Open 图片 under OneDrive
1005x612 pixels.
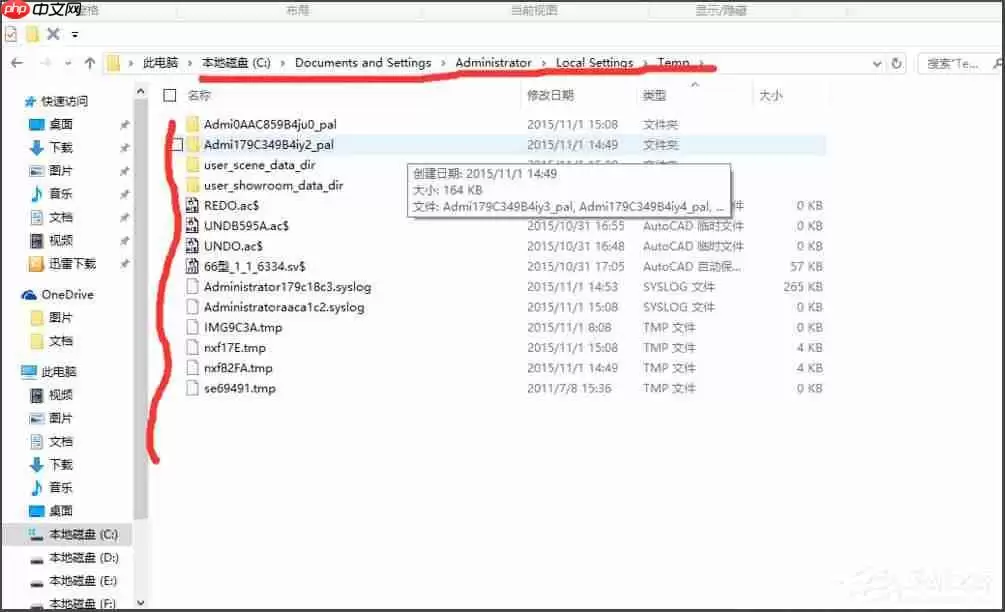61,318
